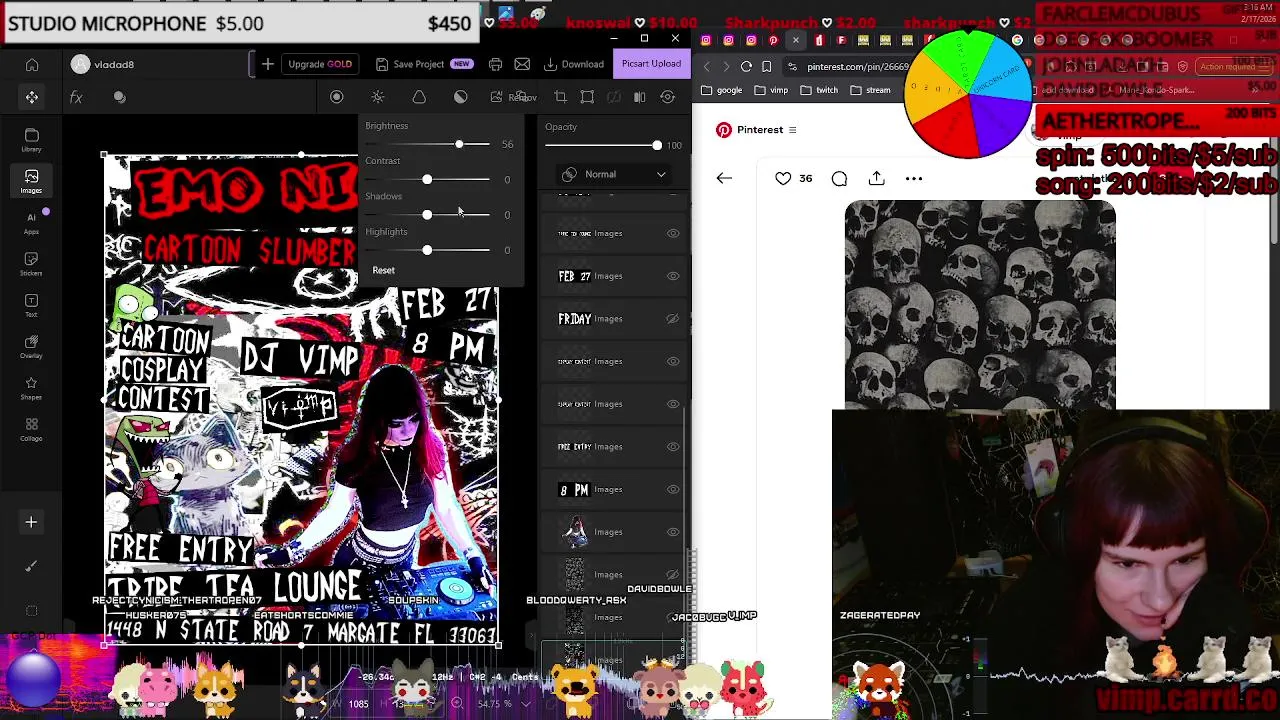Screen dimensions: 1280x720
Task: Click the plus icon in the left sidebar
Action: (31, 522)
